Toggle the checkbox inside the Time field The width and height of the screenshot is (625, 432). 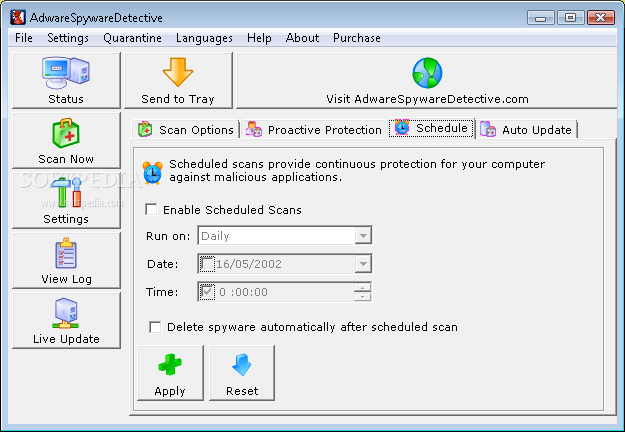click(207, 292)
